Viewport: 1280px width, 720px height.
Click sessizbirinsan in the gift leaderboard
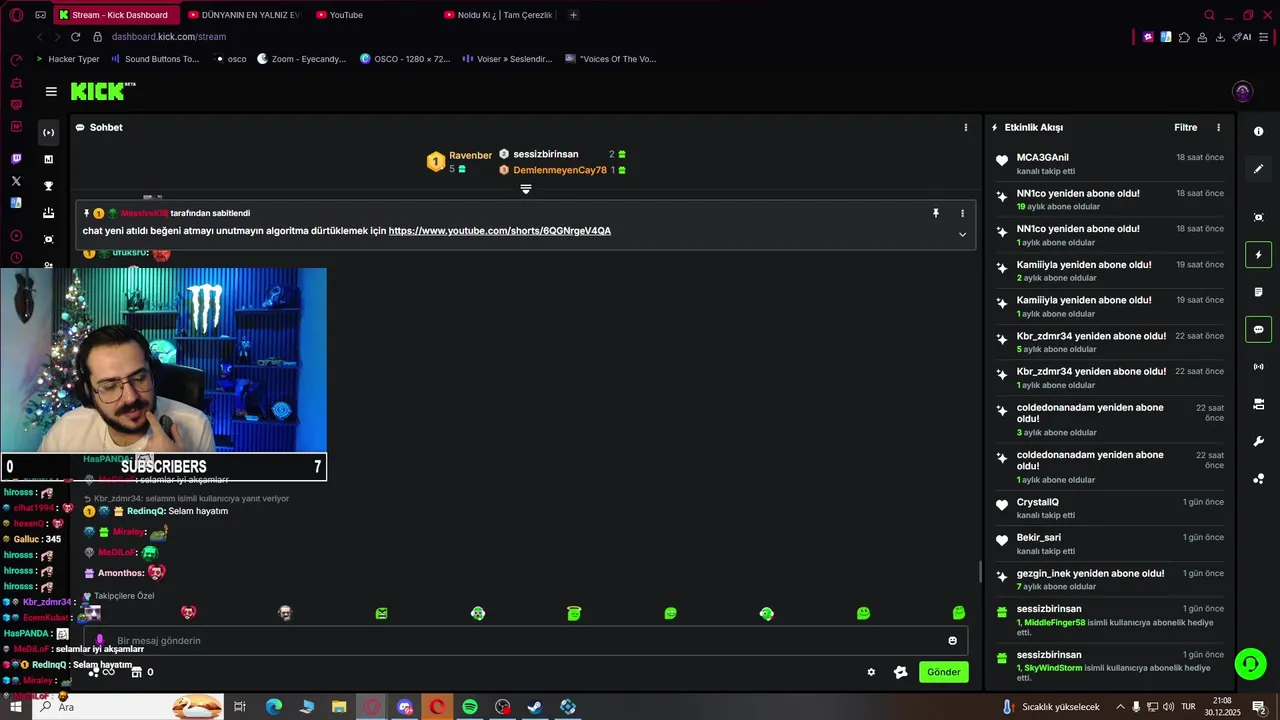point(545,154)
